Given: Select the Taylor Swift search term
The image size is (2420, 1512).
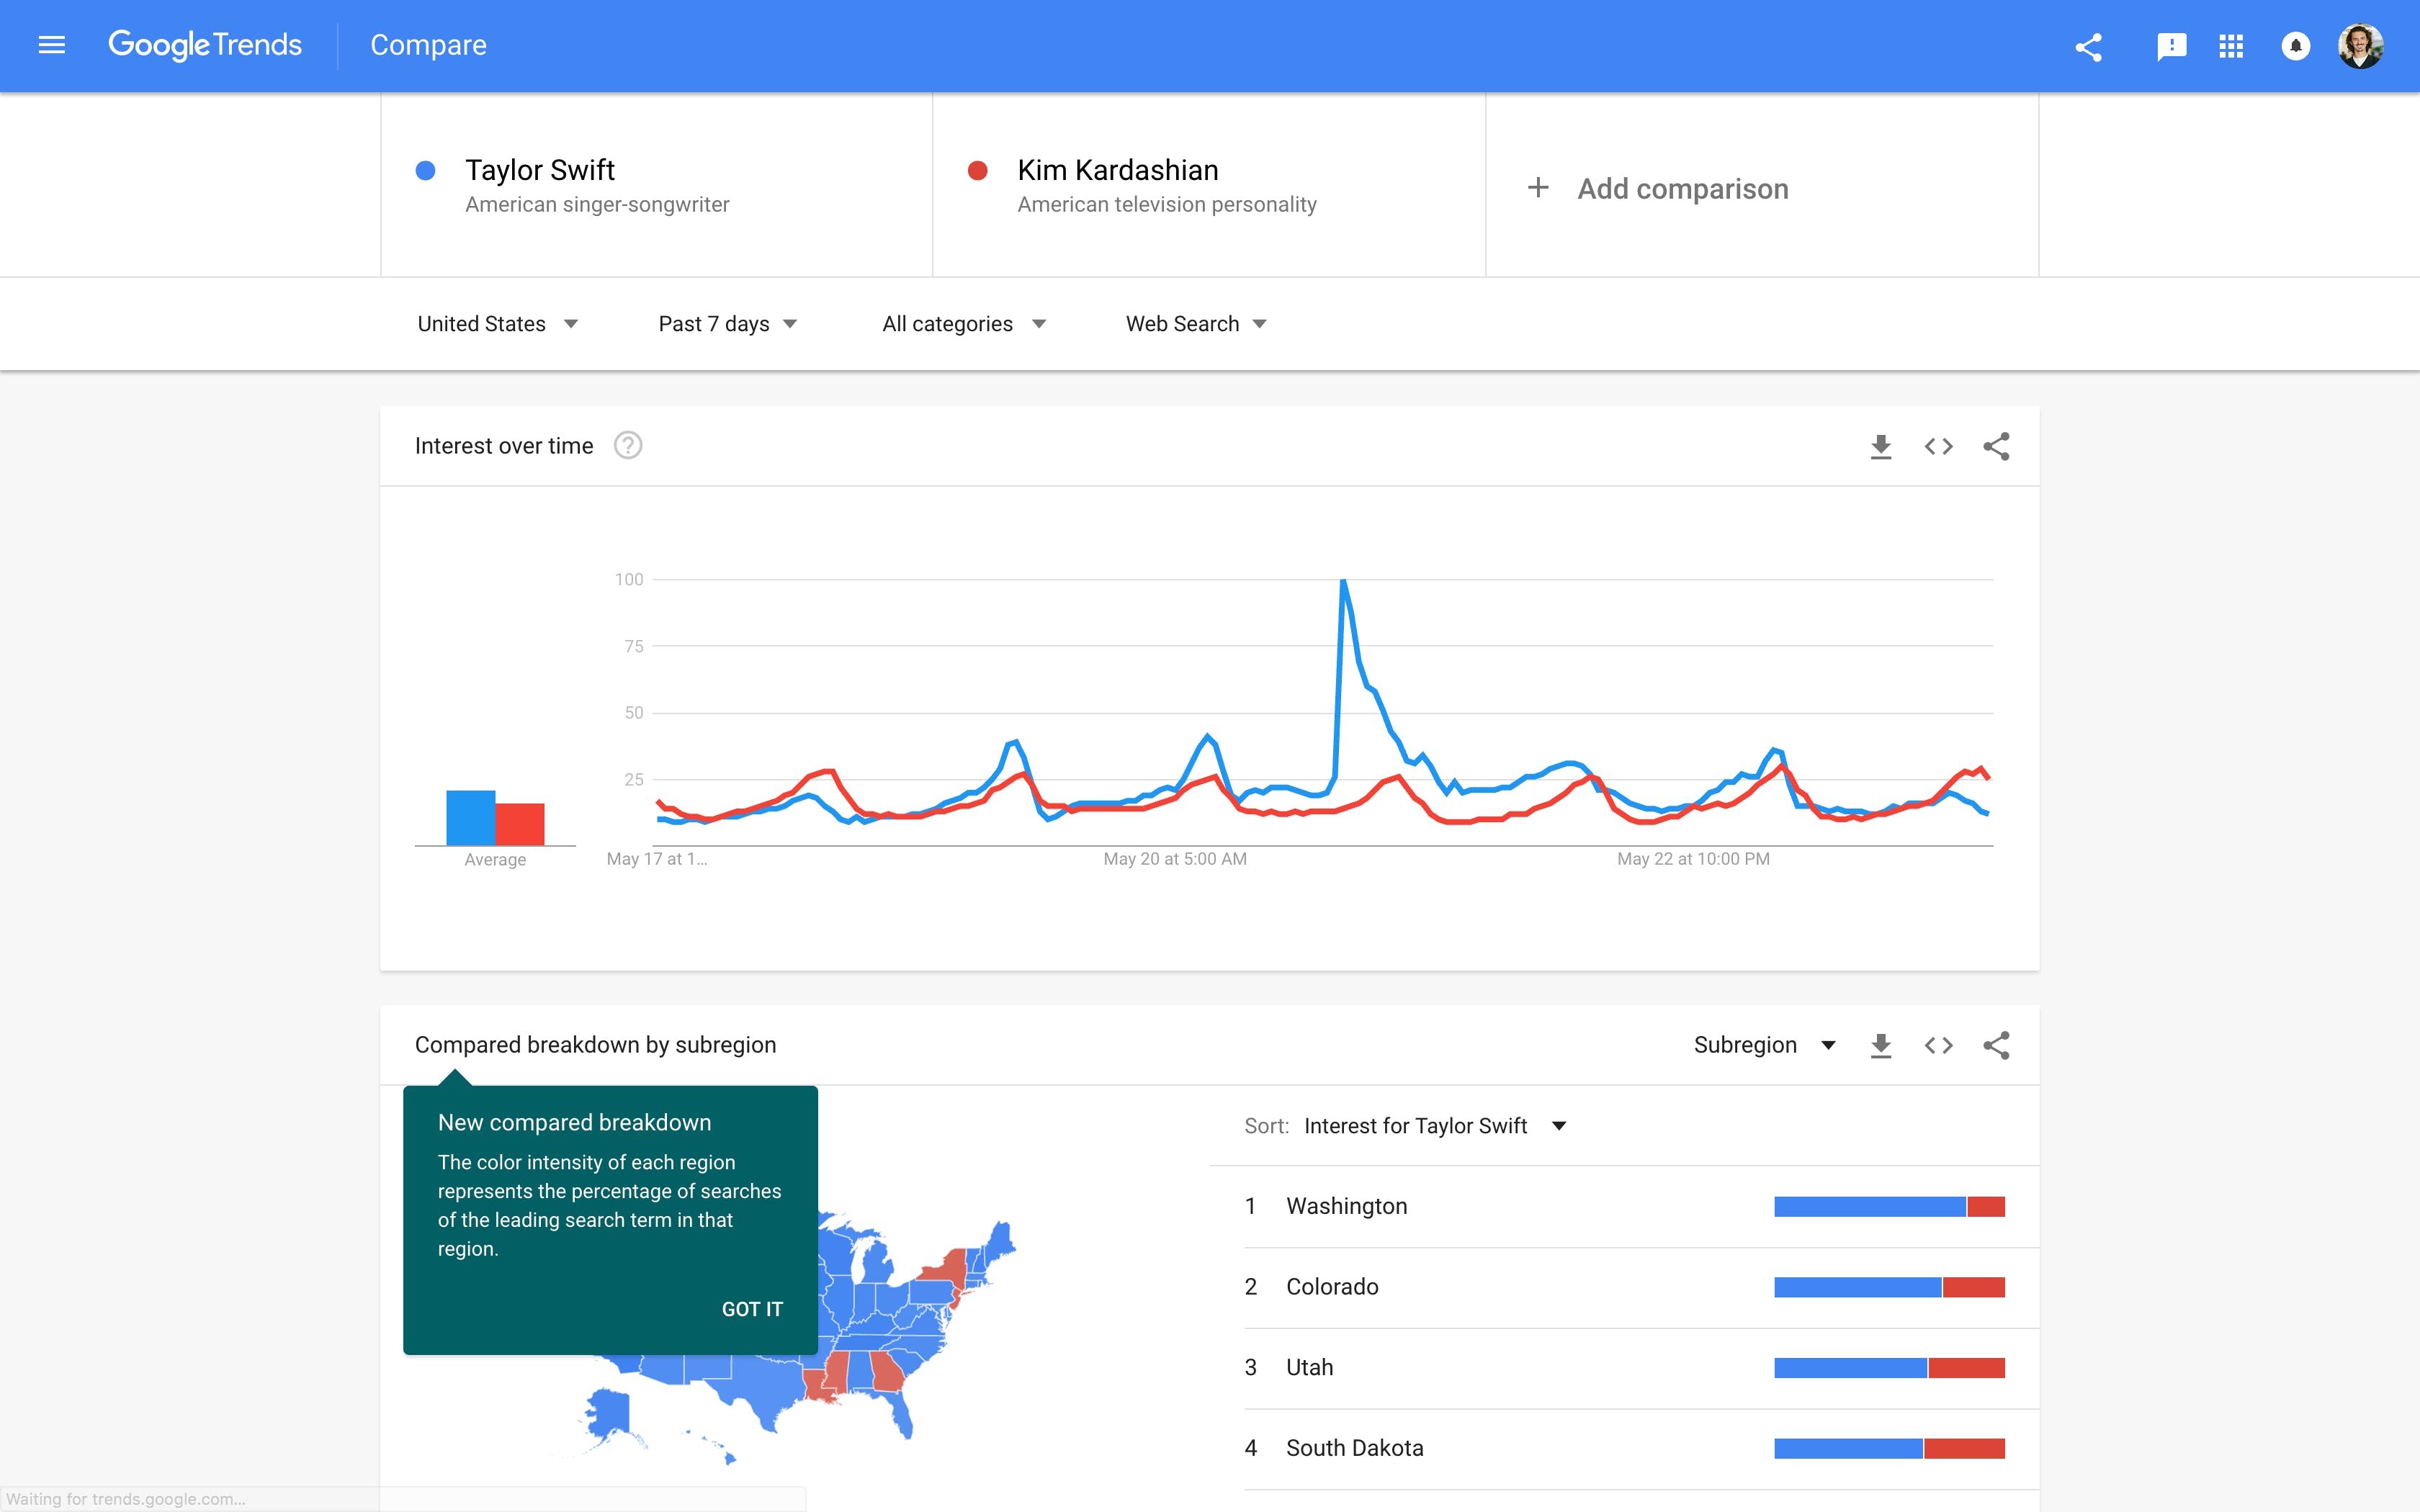Looking at the screenshot, I should tap(657, 185).
